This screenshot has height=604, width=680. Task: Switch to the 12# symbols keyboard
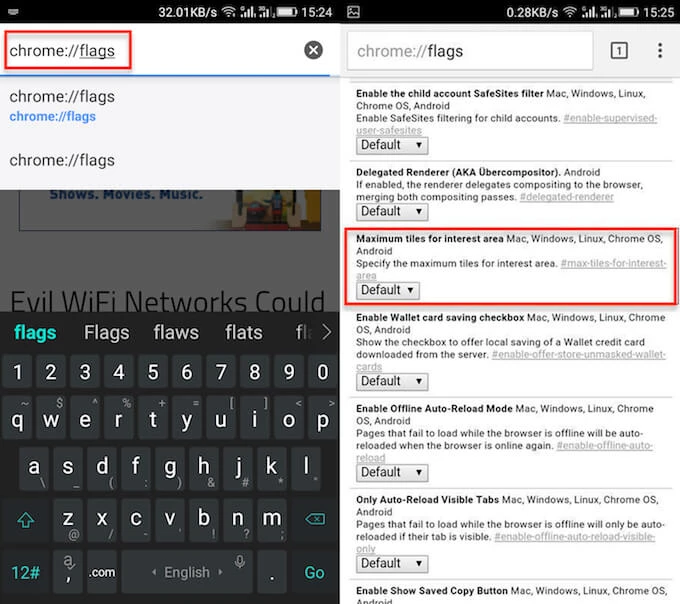(x=26, y=572)
